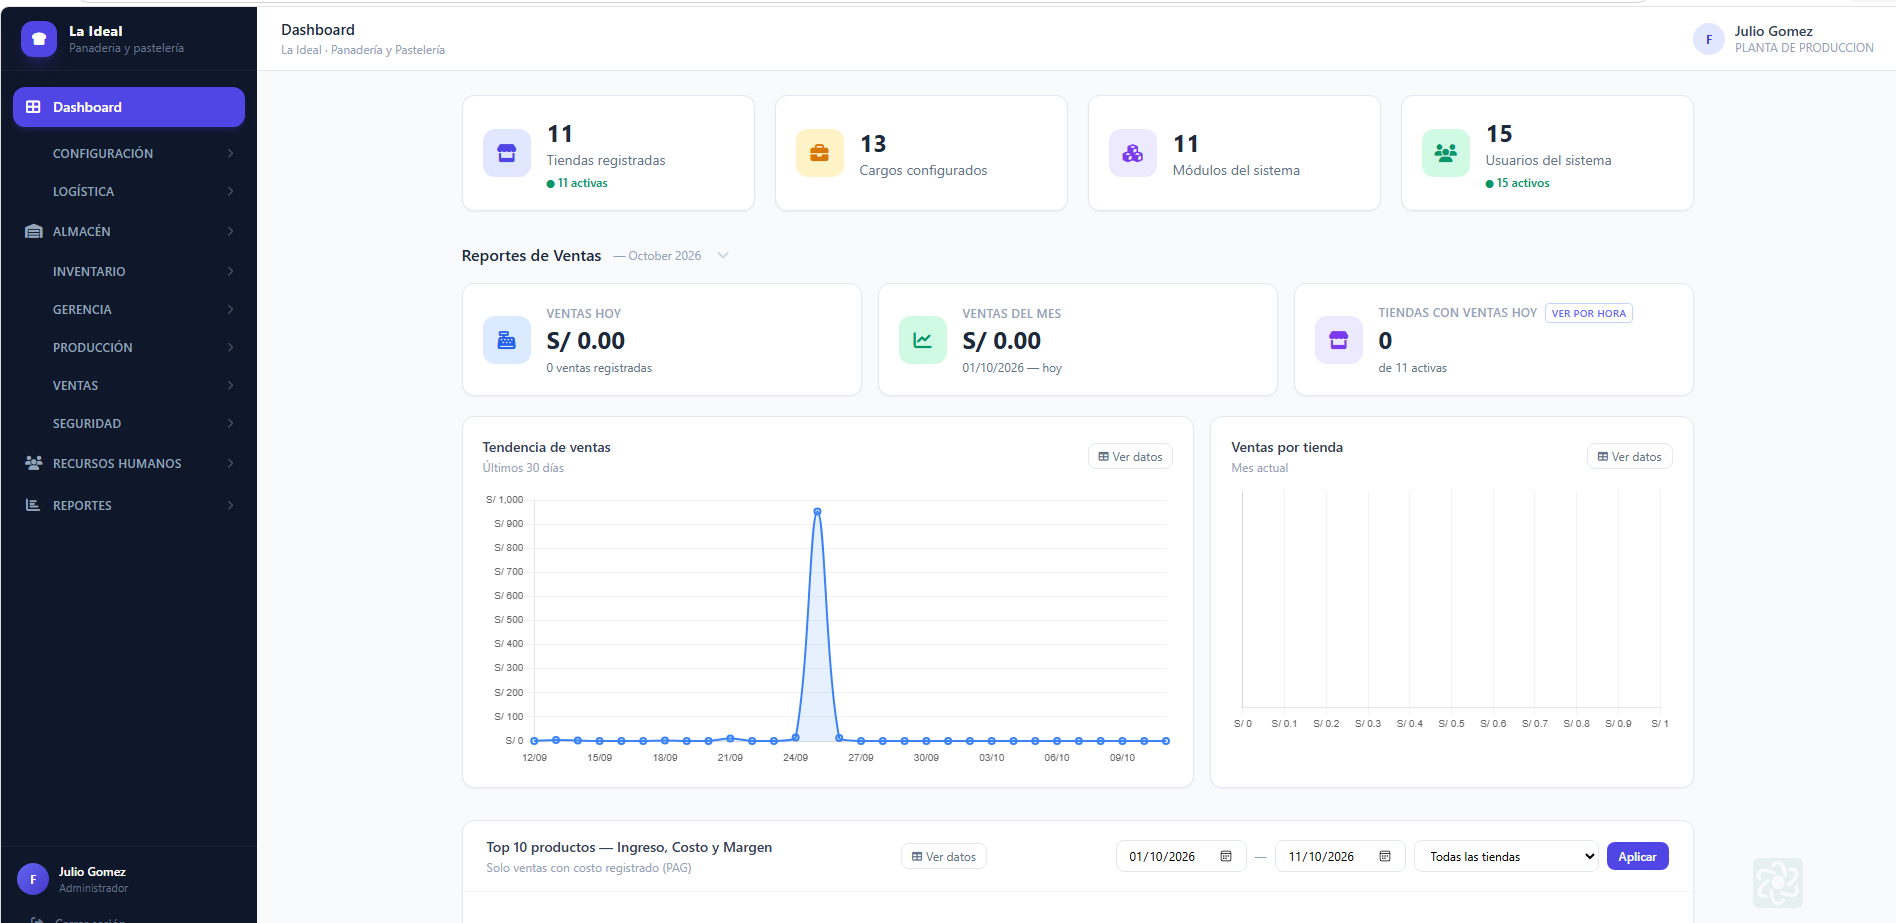Image resolution: width=1896 pixels, height=923 pixels.
Task: Click the cubes icon for Módulos del sistema
Action: 1133,153
